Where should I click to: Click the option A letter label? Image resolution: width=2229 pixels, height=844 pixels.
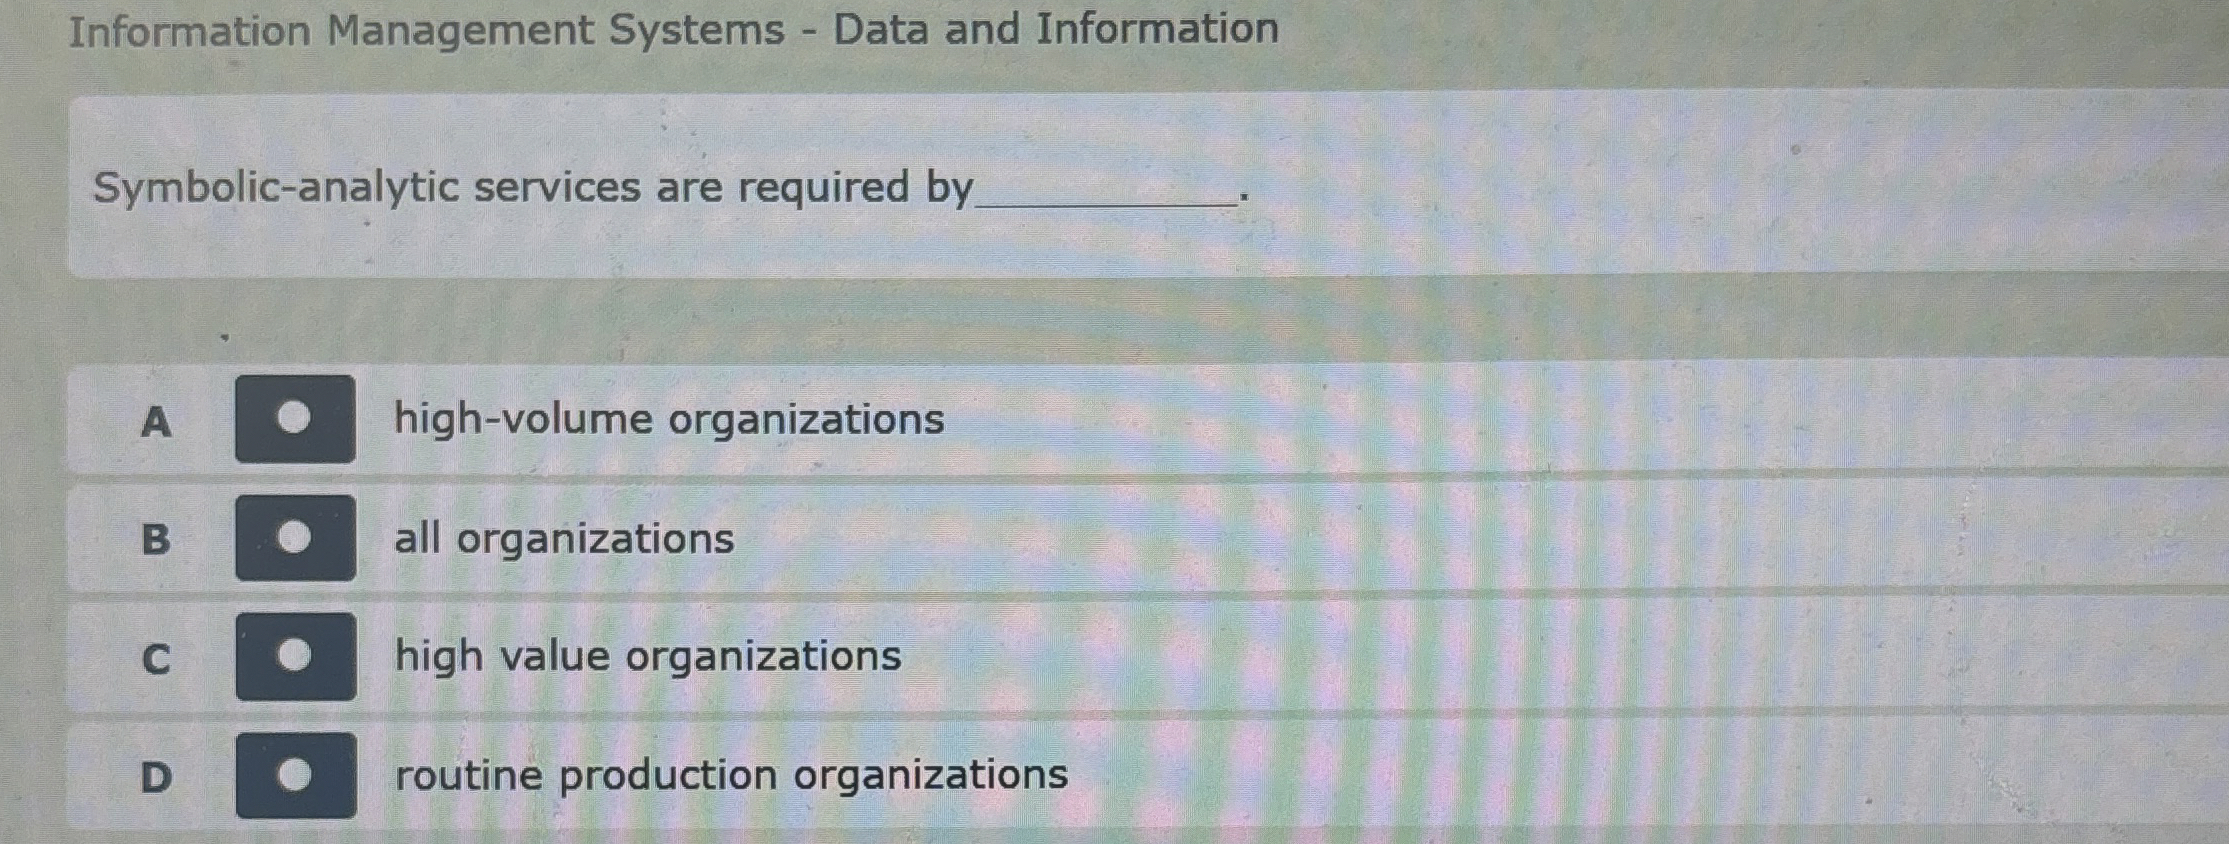(155, 424)
